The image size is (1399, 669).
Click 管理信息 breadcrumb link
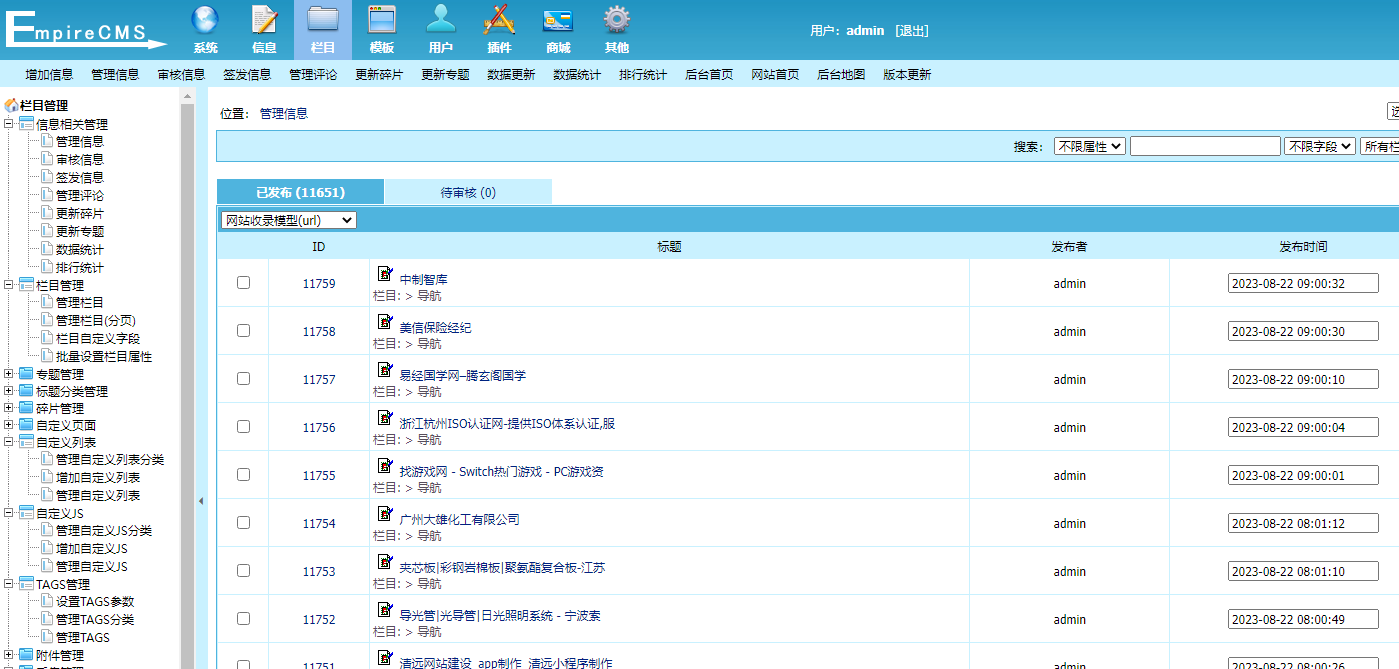pyautogui.click(x=284, y=114)
